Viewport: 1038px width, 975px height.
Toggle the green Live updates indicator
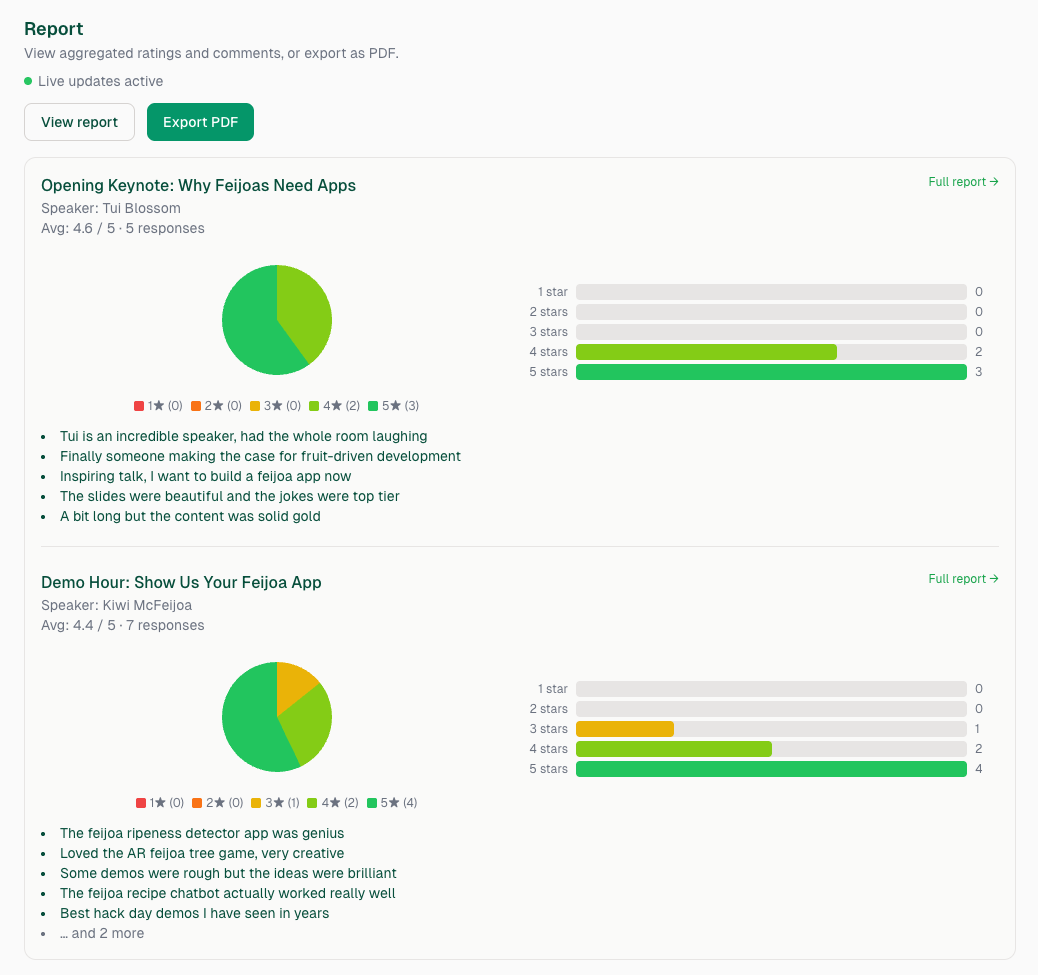27,81
